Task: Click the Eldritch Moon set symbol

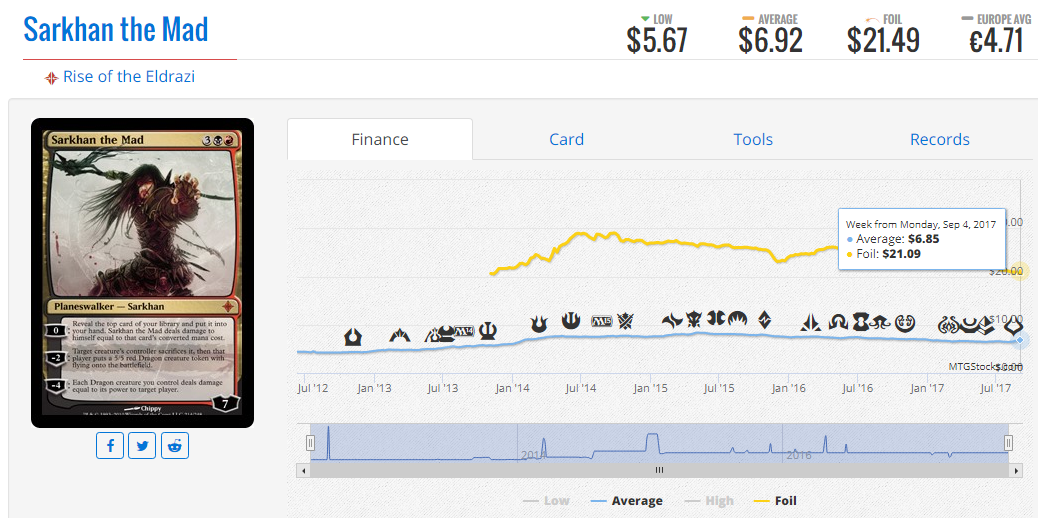Action: (882, 322)
